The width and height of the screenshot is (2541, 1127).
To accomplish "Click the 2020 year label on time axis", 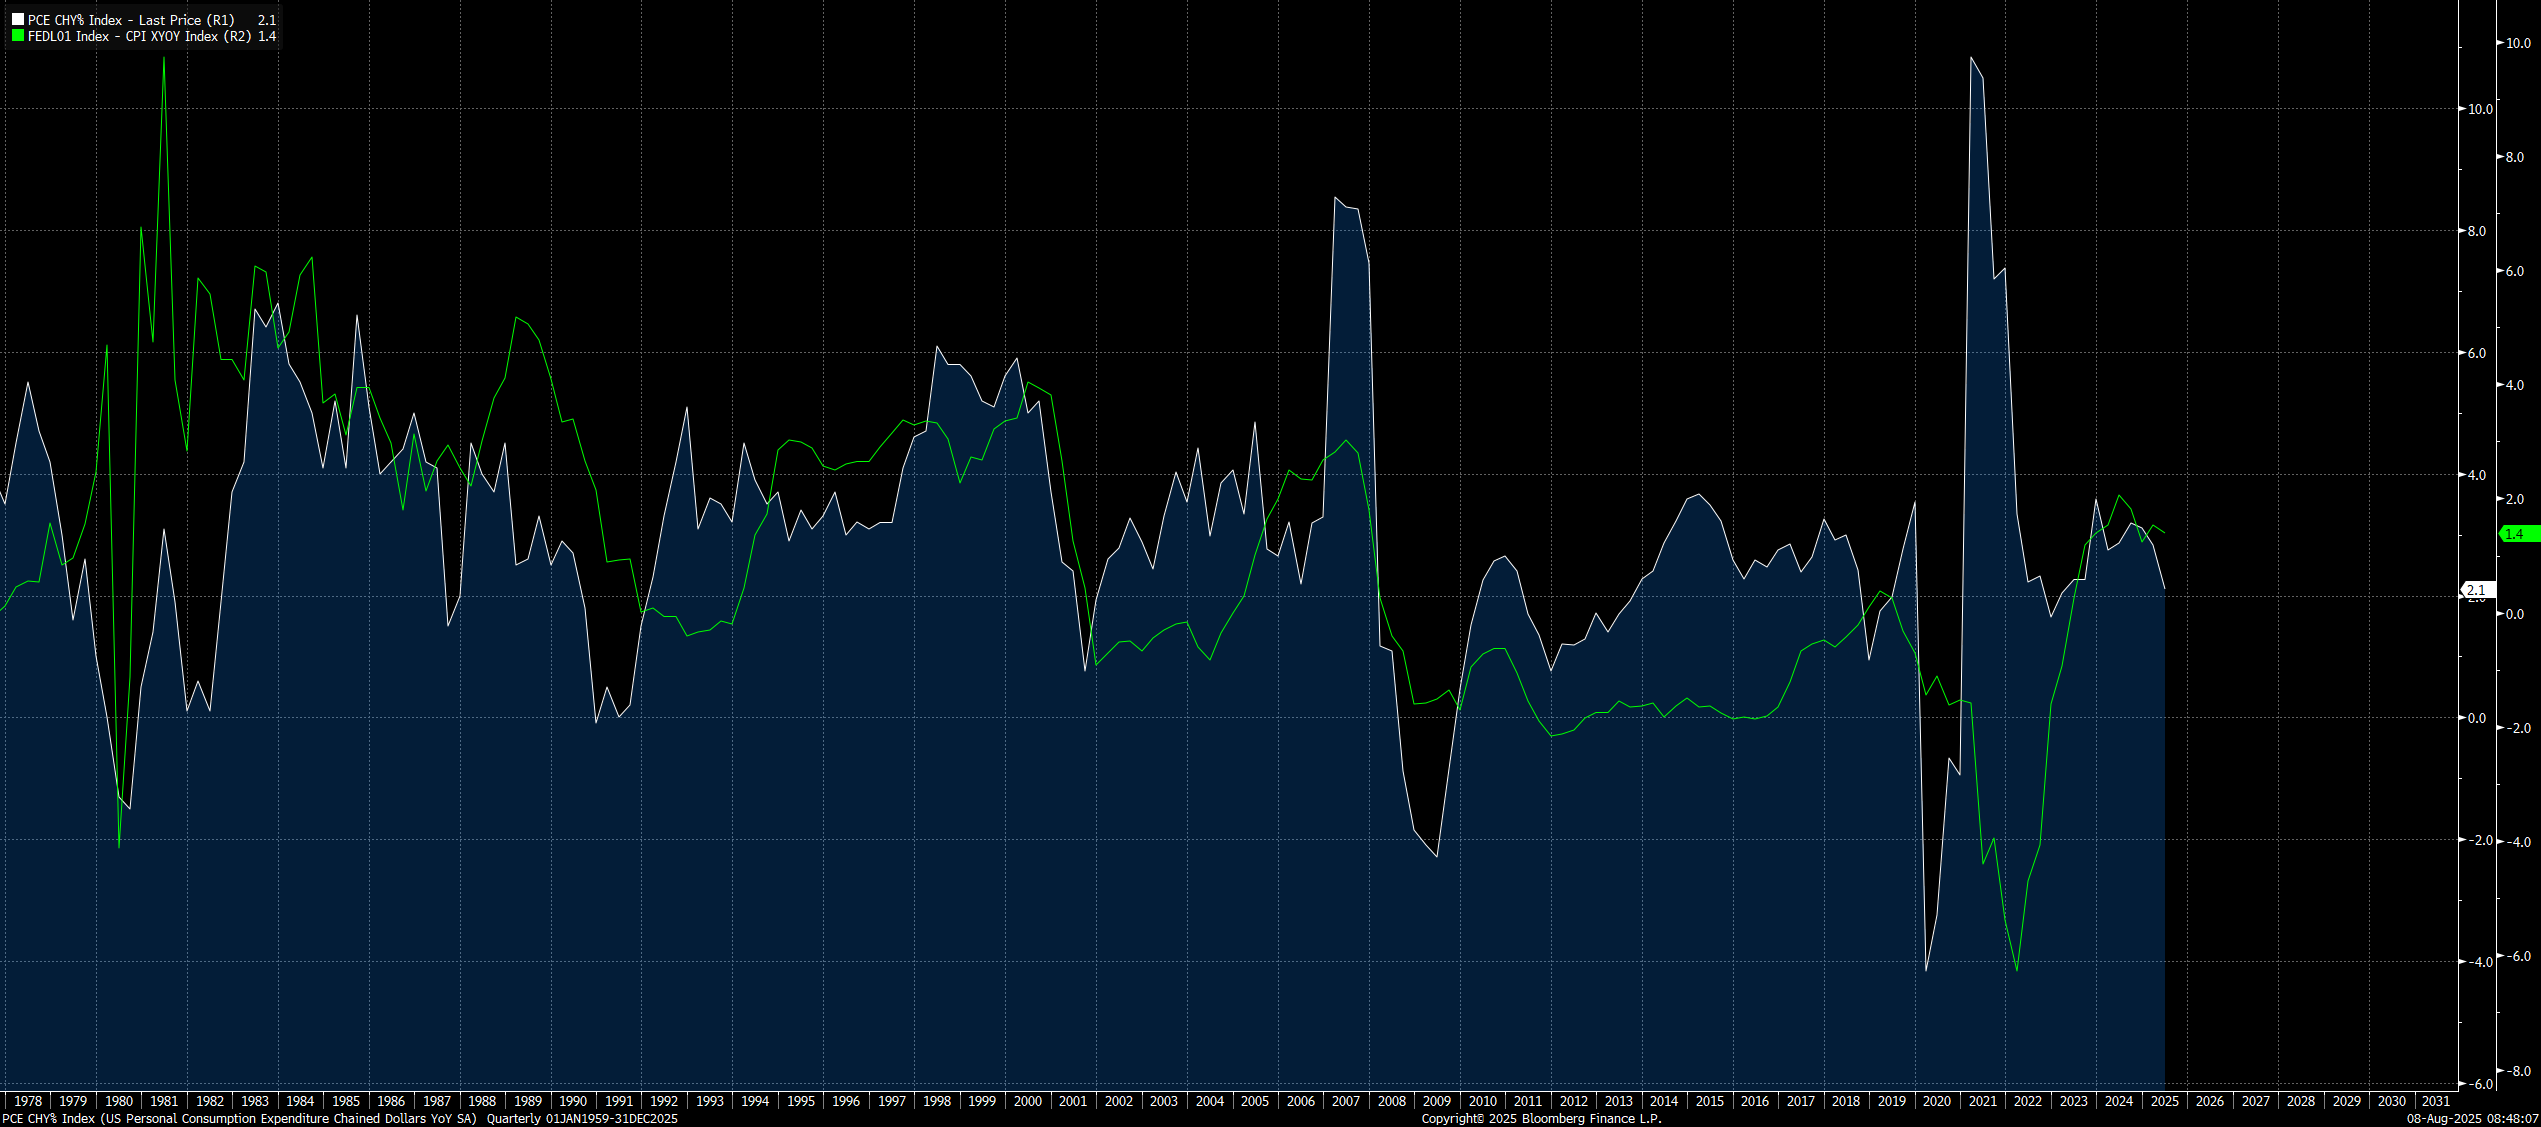I will (1937, 1101).
